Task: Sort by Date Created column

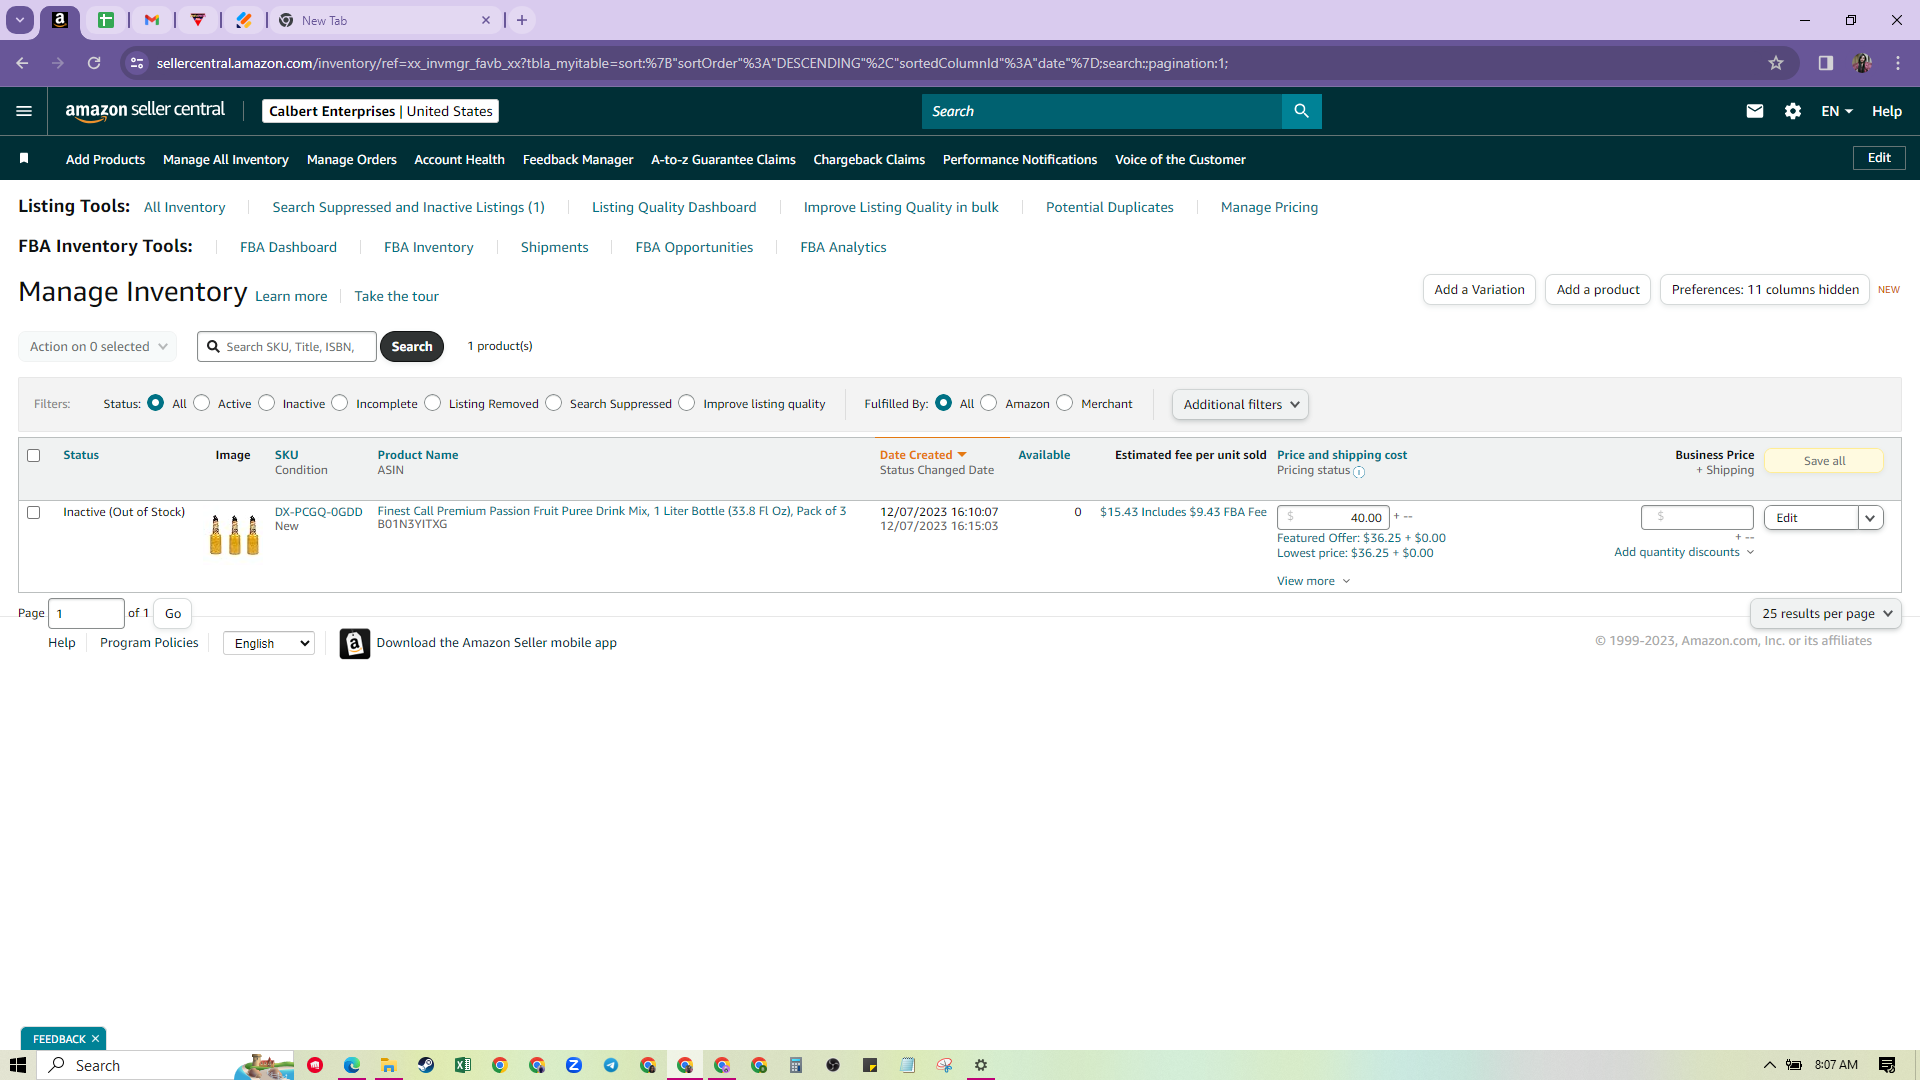Action: [922, 455]
